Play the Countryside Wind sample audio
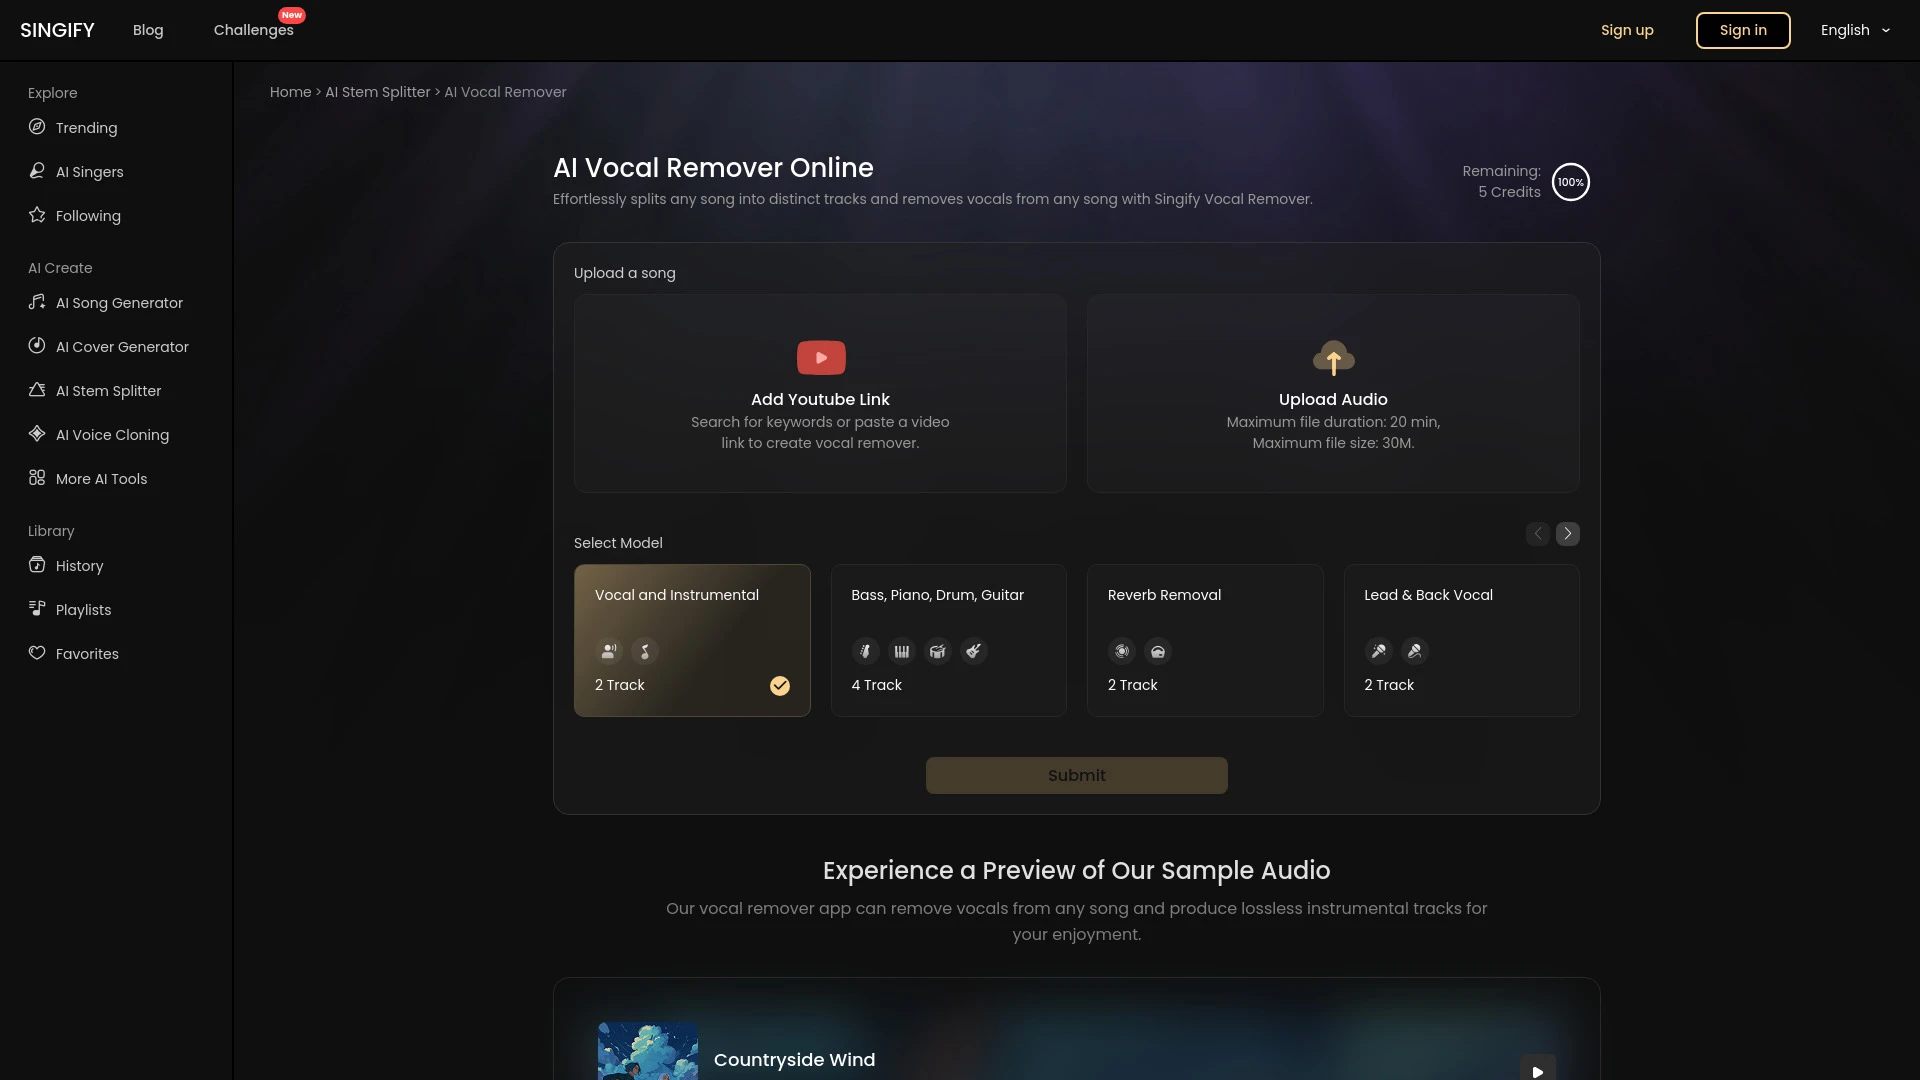The width and height of the screenshot is (1920, 1080). pyautogui.click(x=1538, y=1069)
